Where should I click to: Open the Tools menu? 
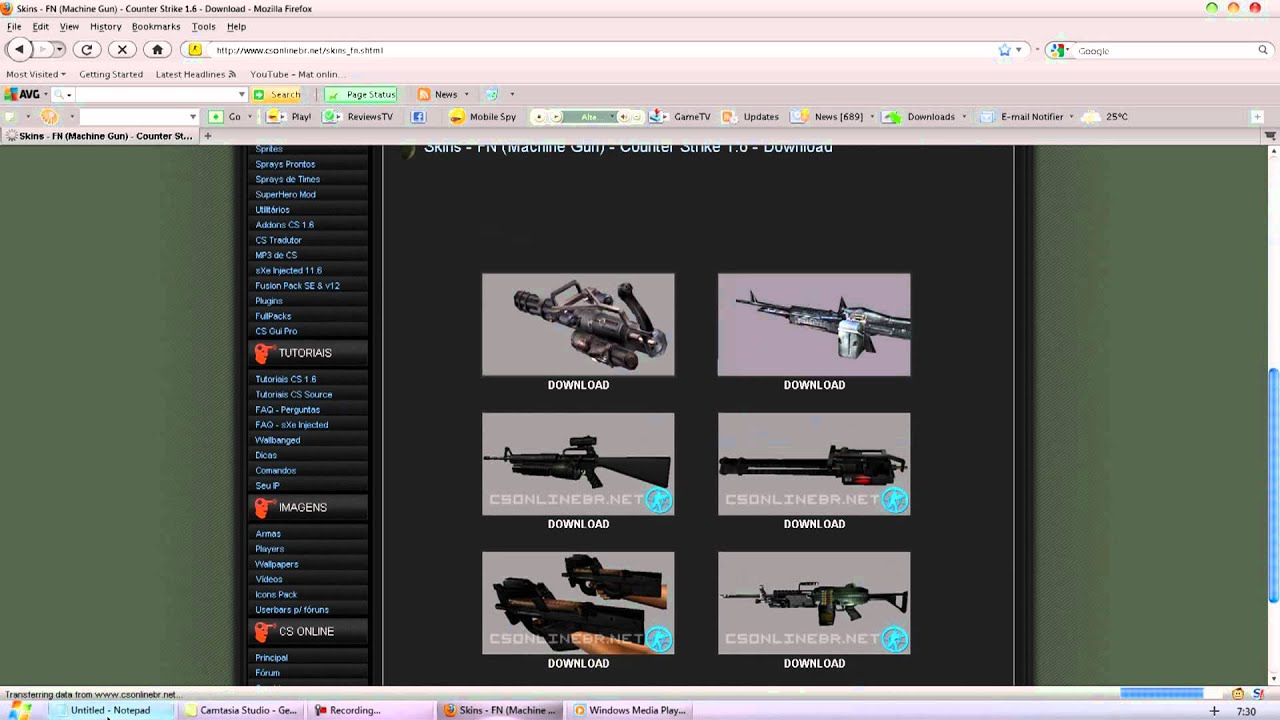click(203, 27)
